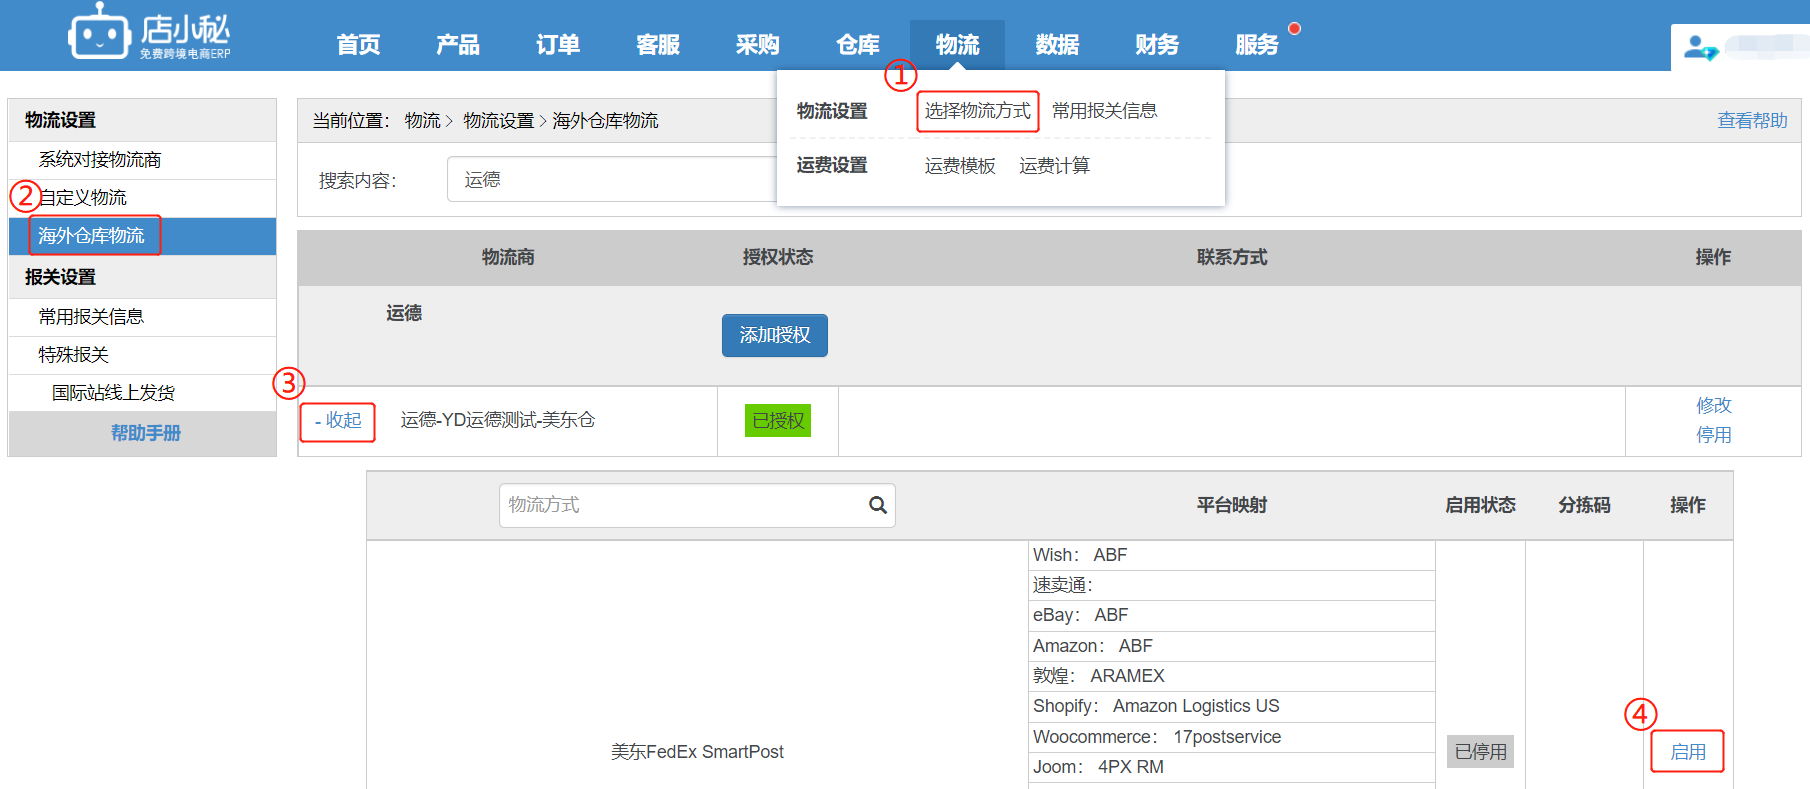The image size is (1810, 789).
Task: Open 系统对接物流商 in the sidebar
Action: (142, 160)
